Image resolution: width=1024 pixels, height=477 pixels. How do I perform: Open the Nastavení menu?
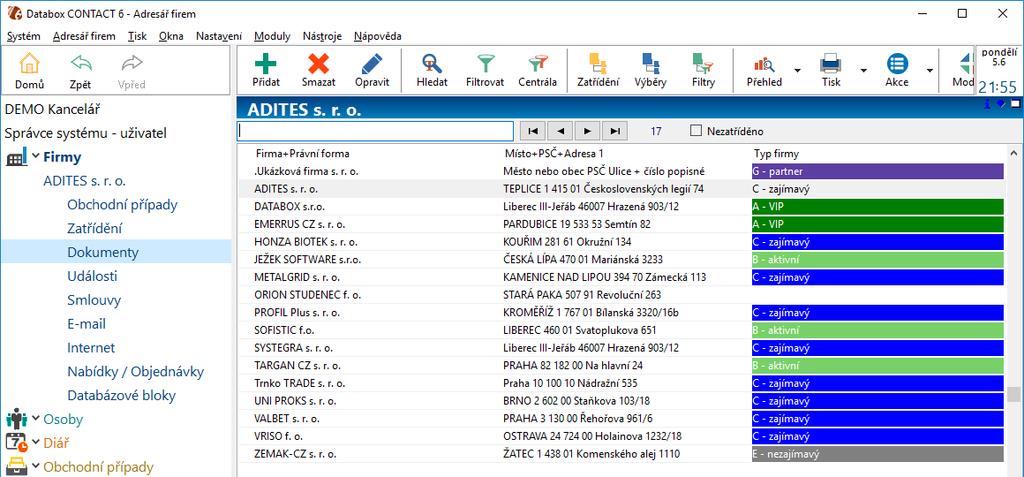[x=219, y=37]
